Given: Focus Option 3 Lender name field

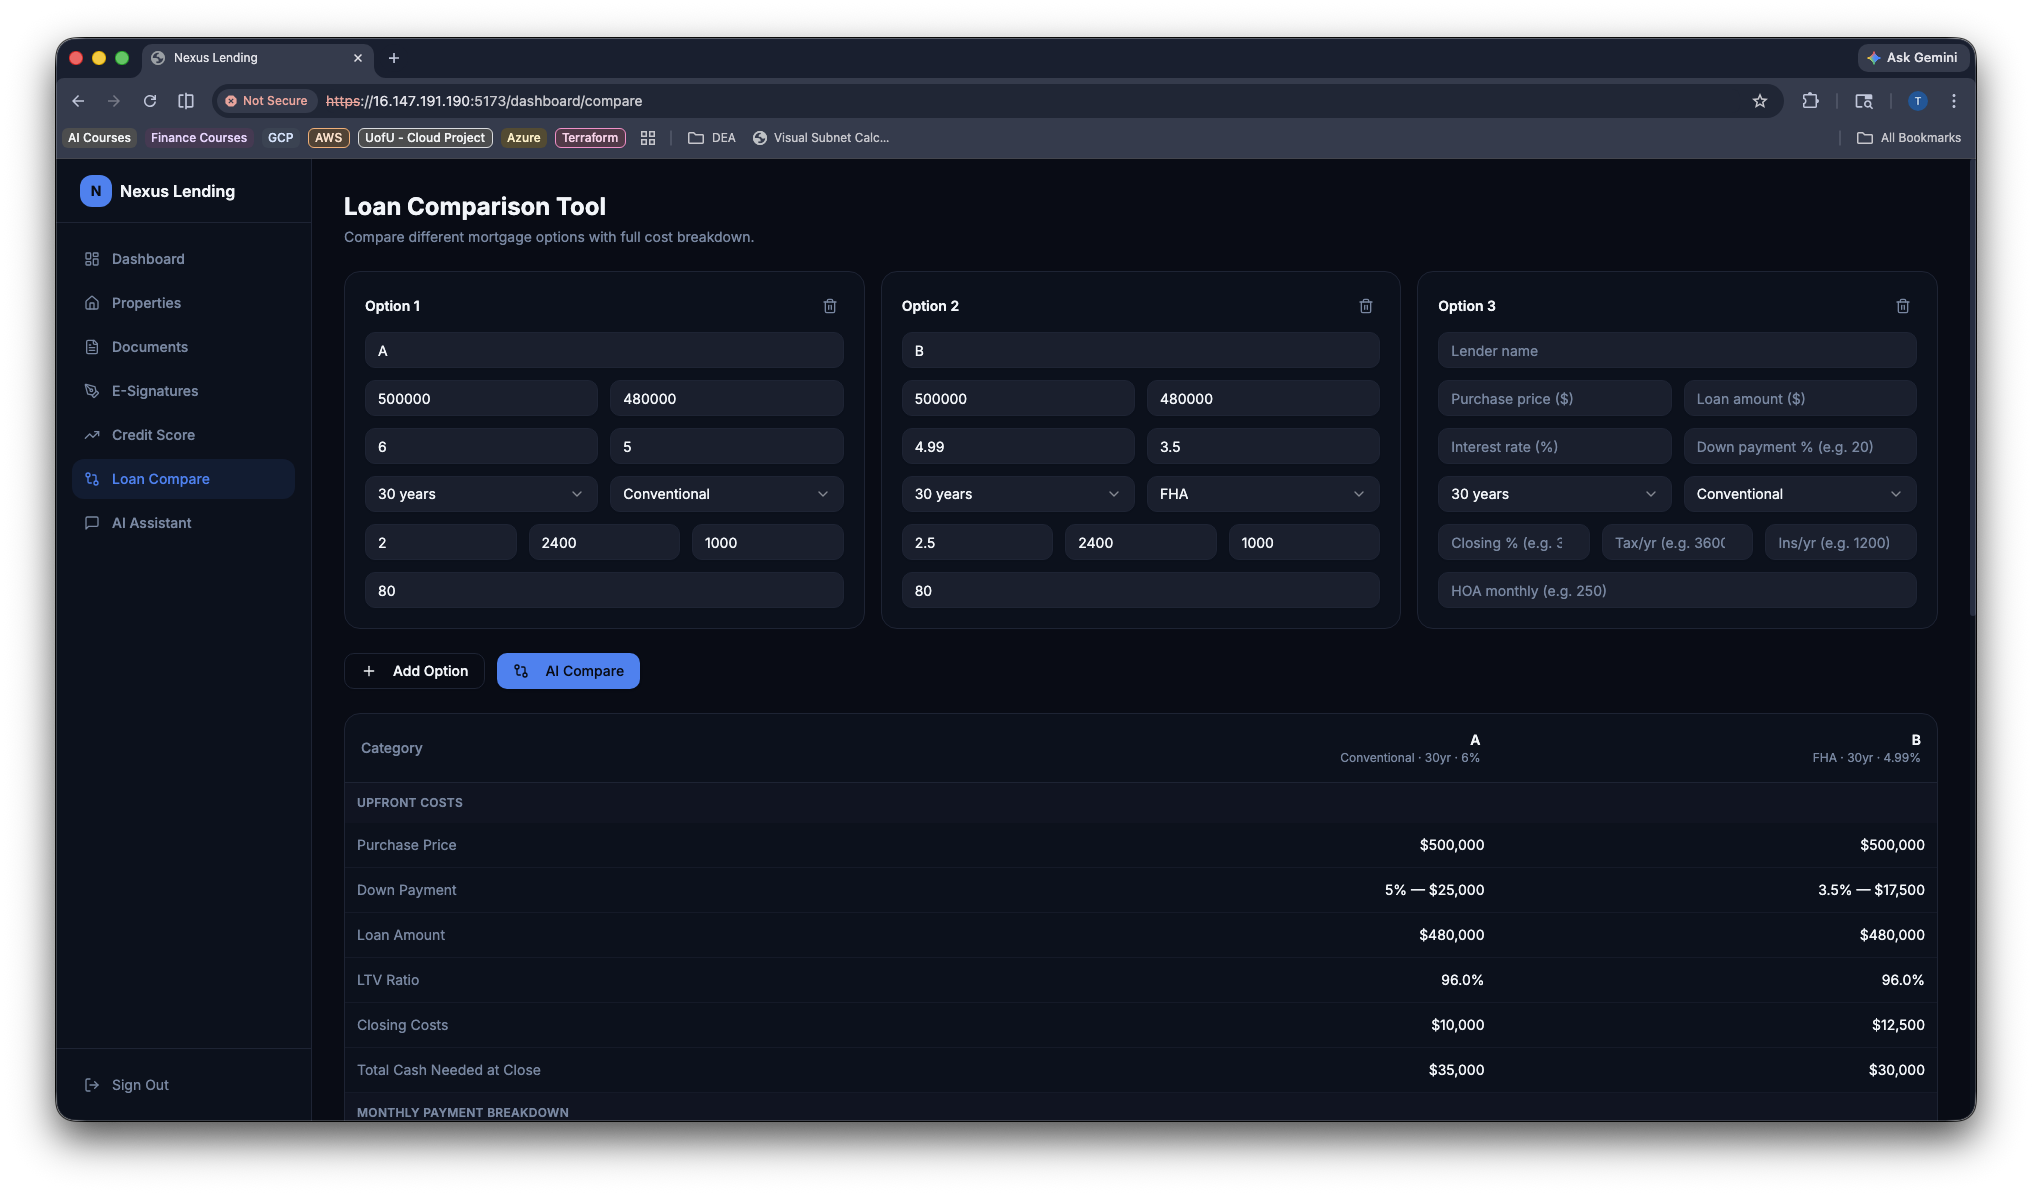Looking at the screenshot, I should point(1676,351).
